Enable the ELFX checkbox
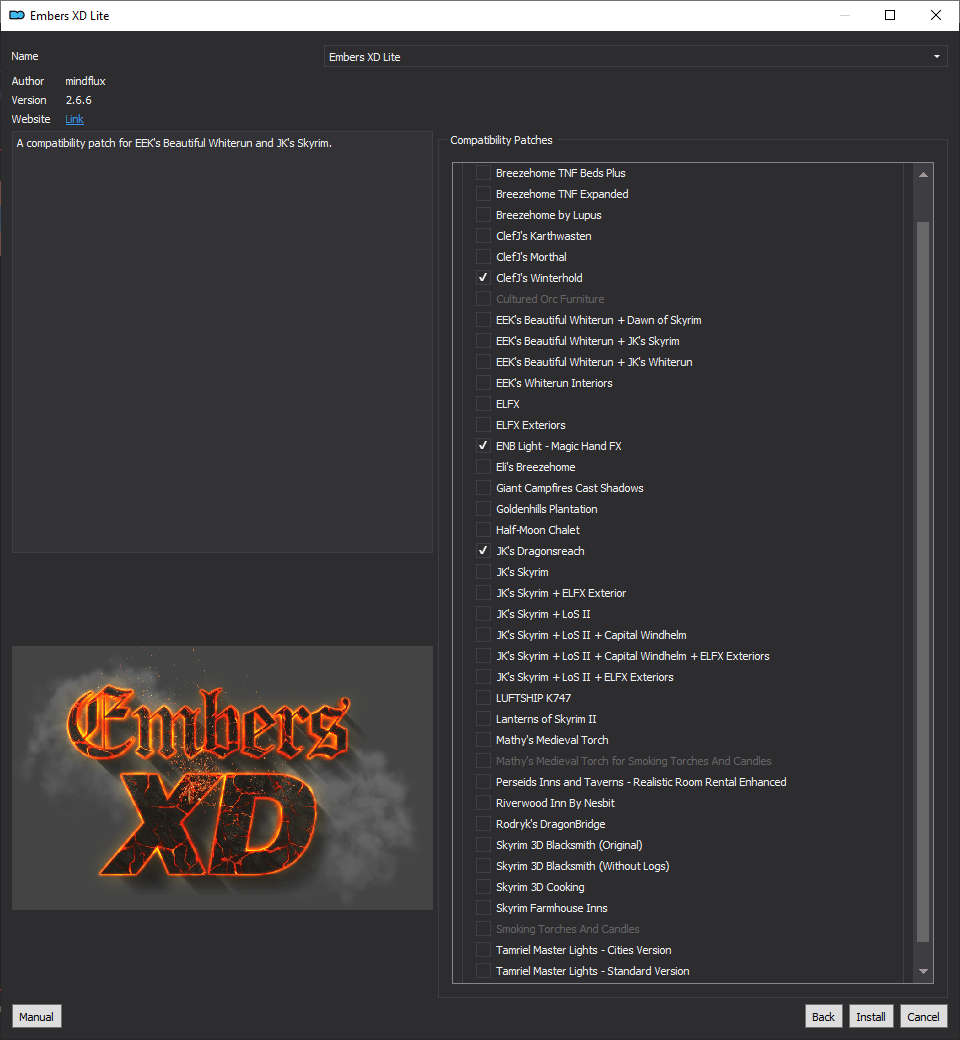The width and height of the screenshot is (960, 1040). pos(484,404)
